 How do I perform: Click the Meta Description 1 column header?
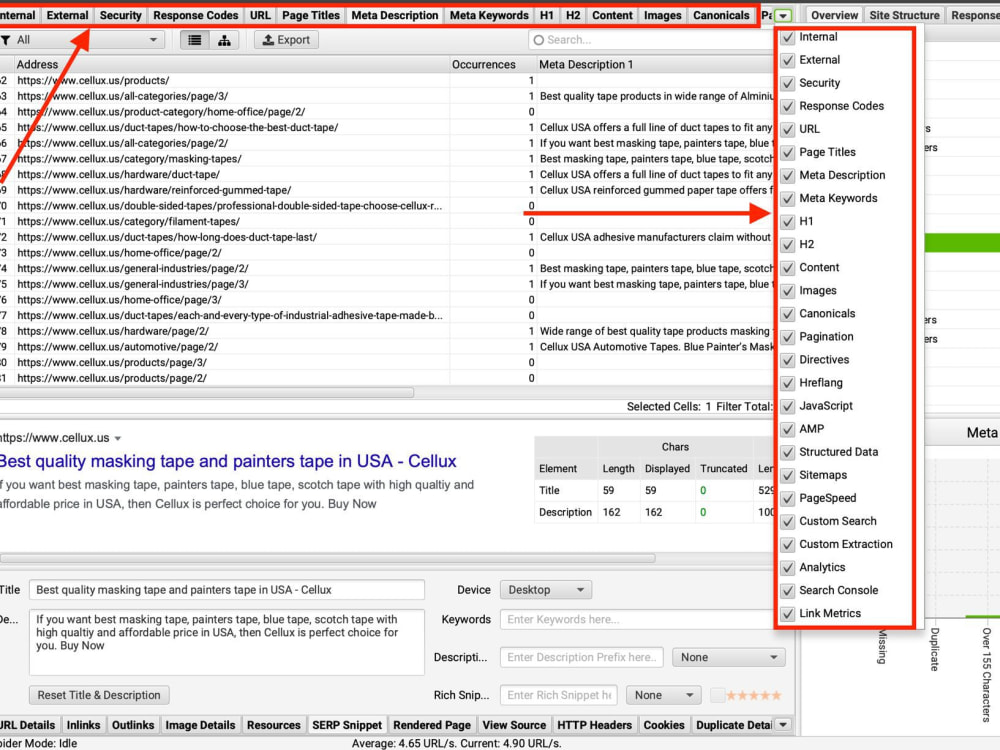click(x=654, y=64)
